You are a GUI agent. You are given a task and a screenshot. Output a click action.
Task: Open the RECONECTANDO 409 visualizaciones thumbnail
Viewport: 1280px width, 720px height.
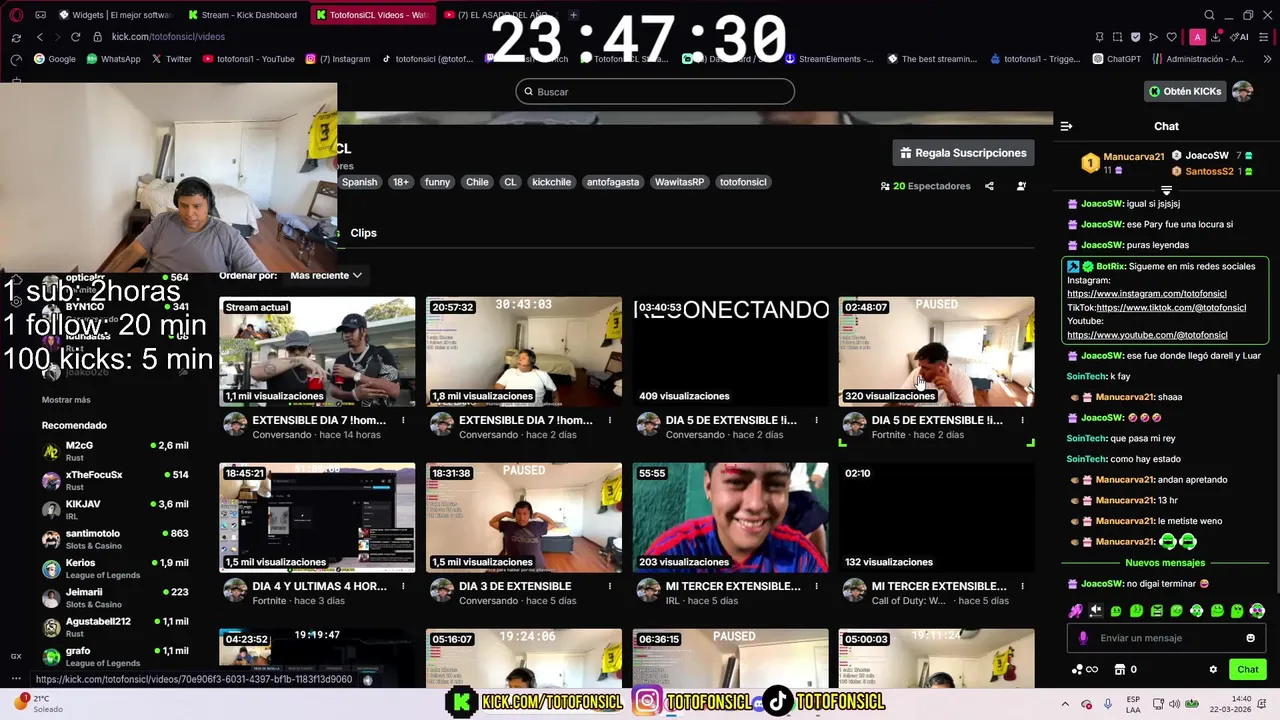(x=730, y=351)
